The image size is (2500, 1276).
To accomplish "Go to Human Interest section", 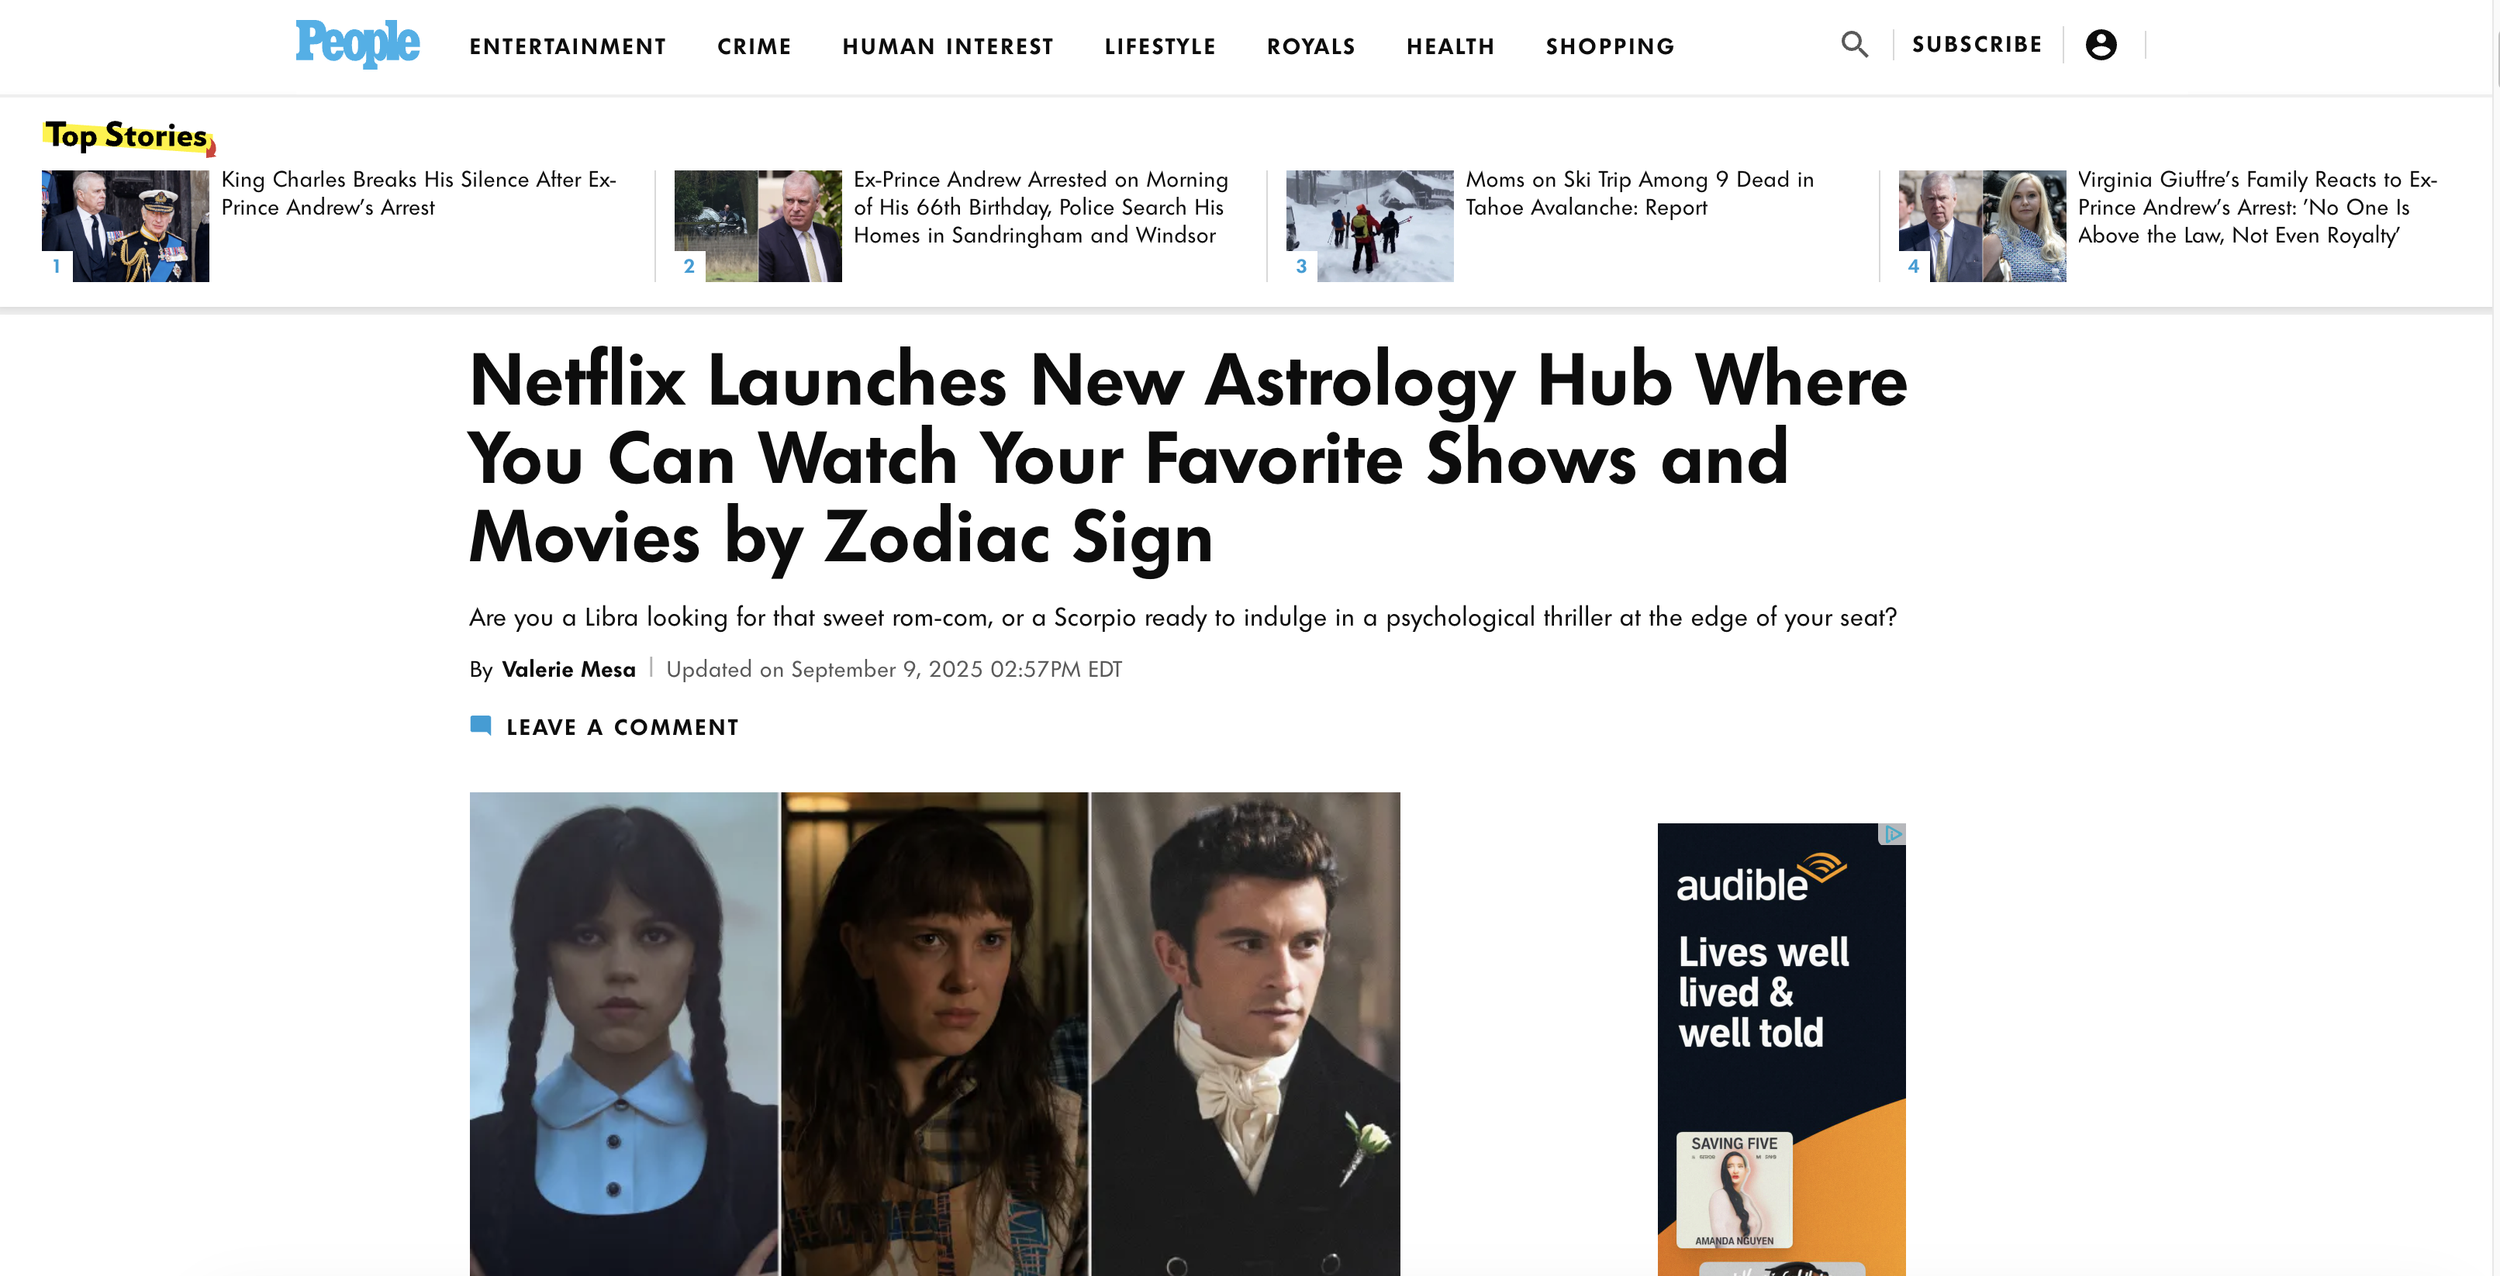I will coord(948,47).
